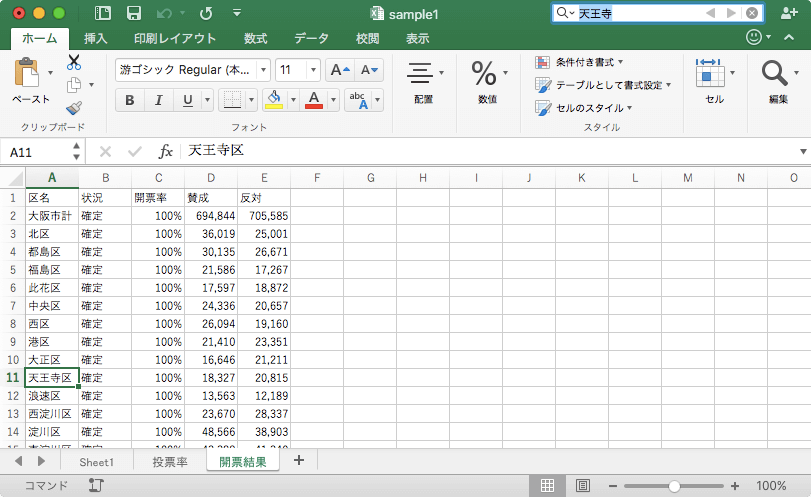Expand the Paste options dropdown arrow
Screen dimensions: 811x497
tap(50, 73)
